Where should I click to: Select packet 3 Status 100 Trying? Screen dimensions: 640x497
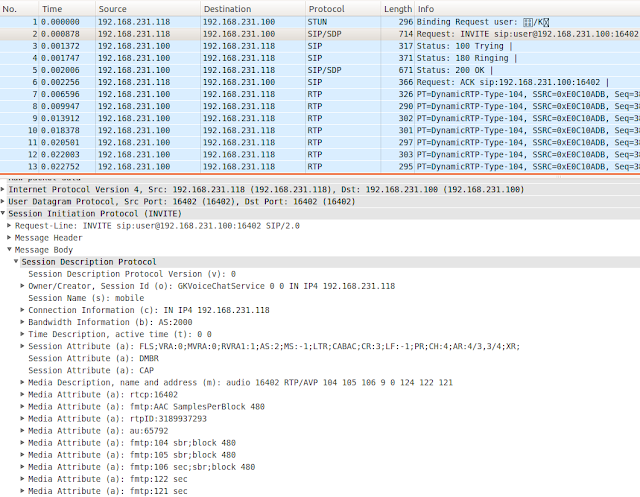(x=320, y=46)
